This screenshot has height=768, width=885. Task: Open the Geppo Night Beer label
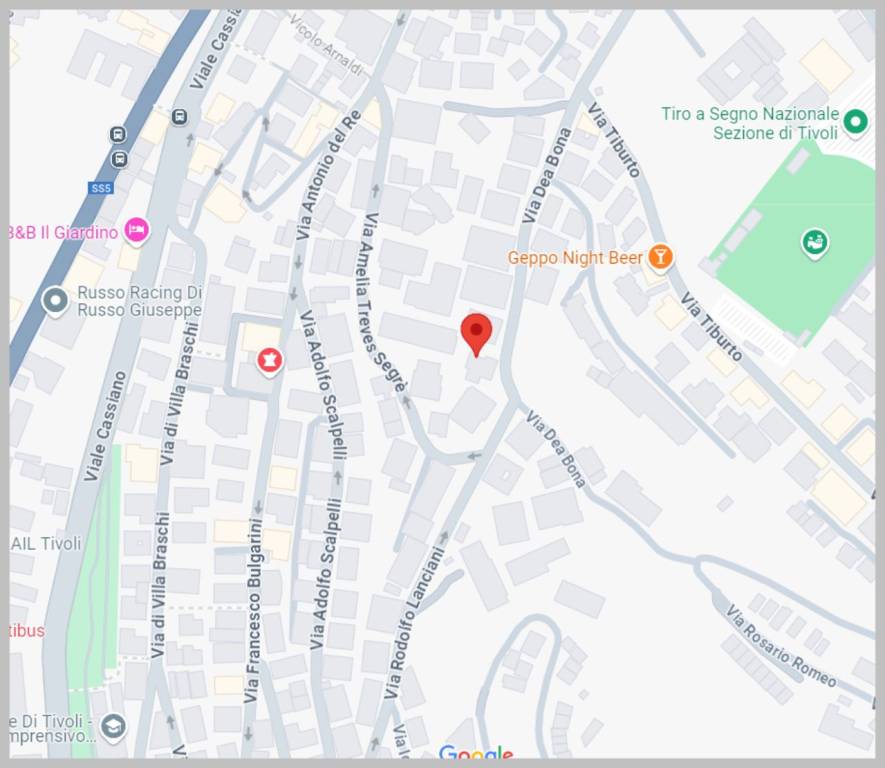[575, 258]
